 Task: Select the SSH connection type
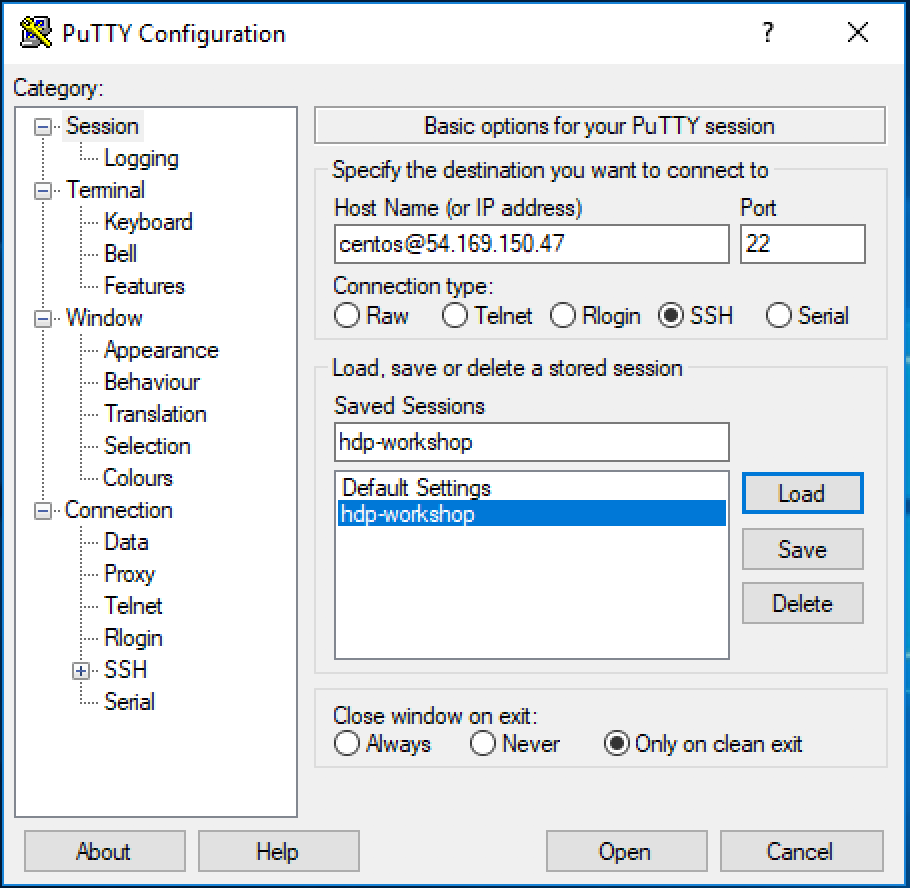pyautogui.click(x=670, y=316)
